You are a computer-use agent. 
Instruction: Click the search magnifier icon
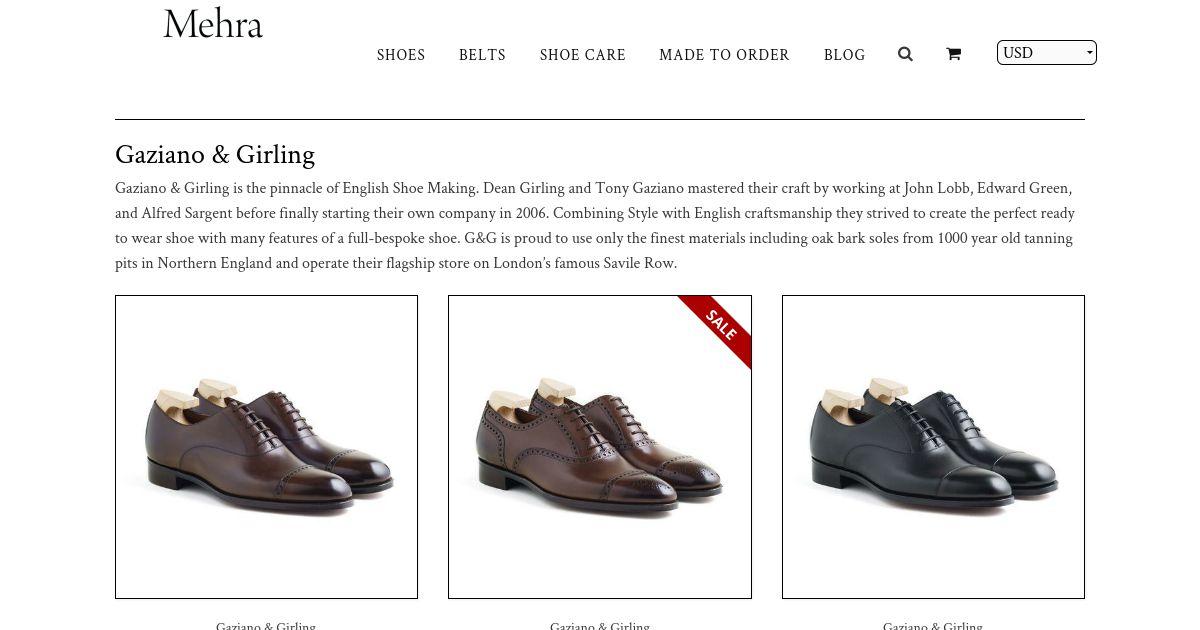coord(905,54)
